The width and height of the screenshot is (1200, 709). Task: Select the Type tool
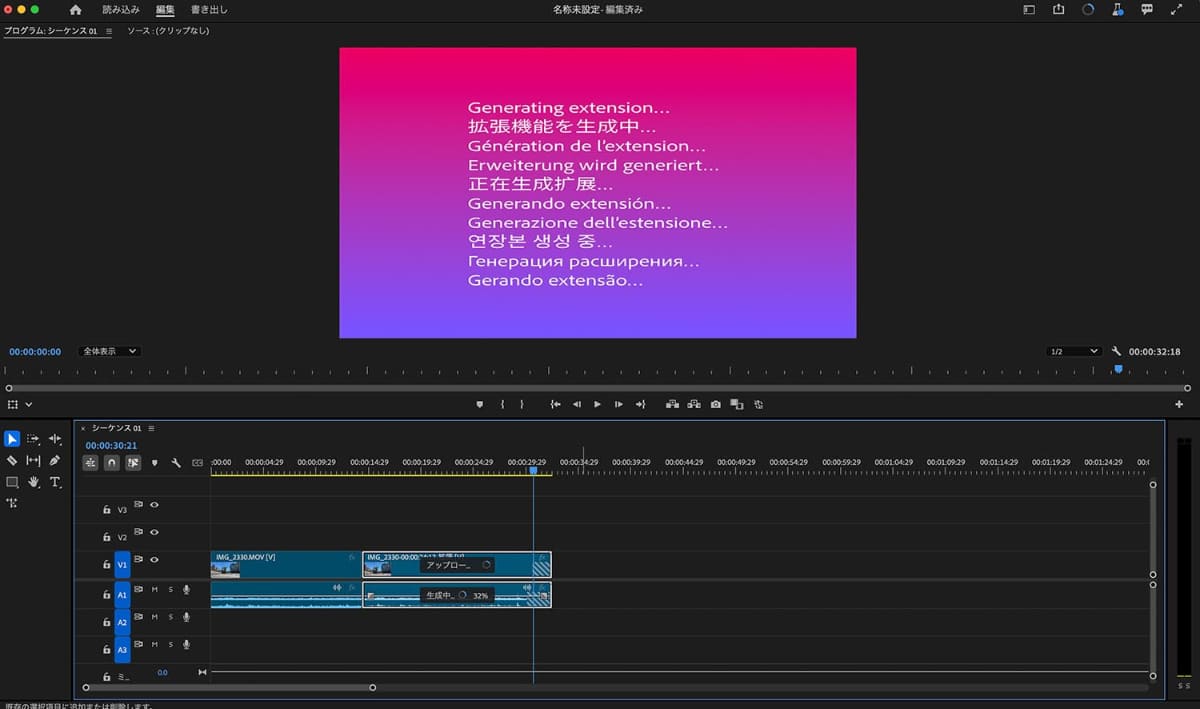coord(55,482)
